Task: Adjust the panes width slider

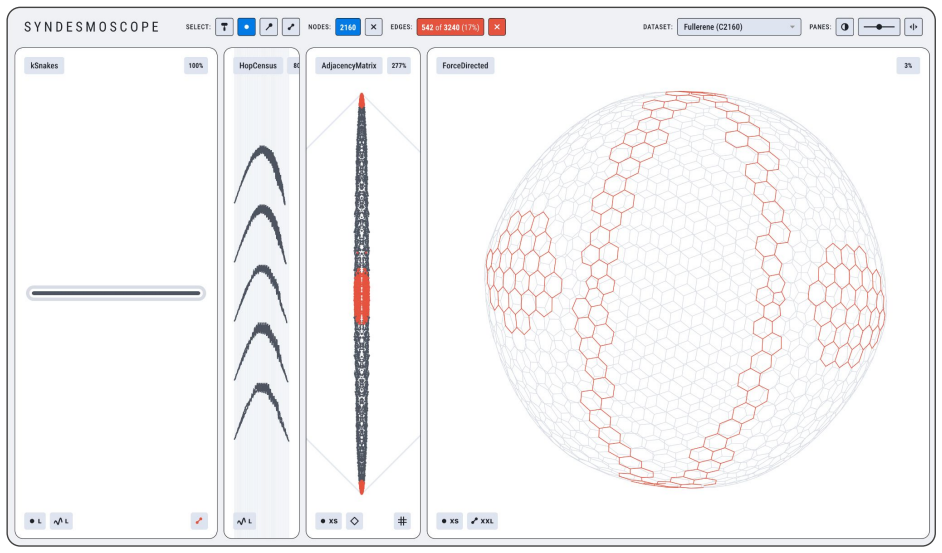Action: click(x=879, y=27)
